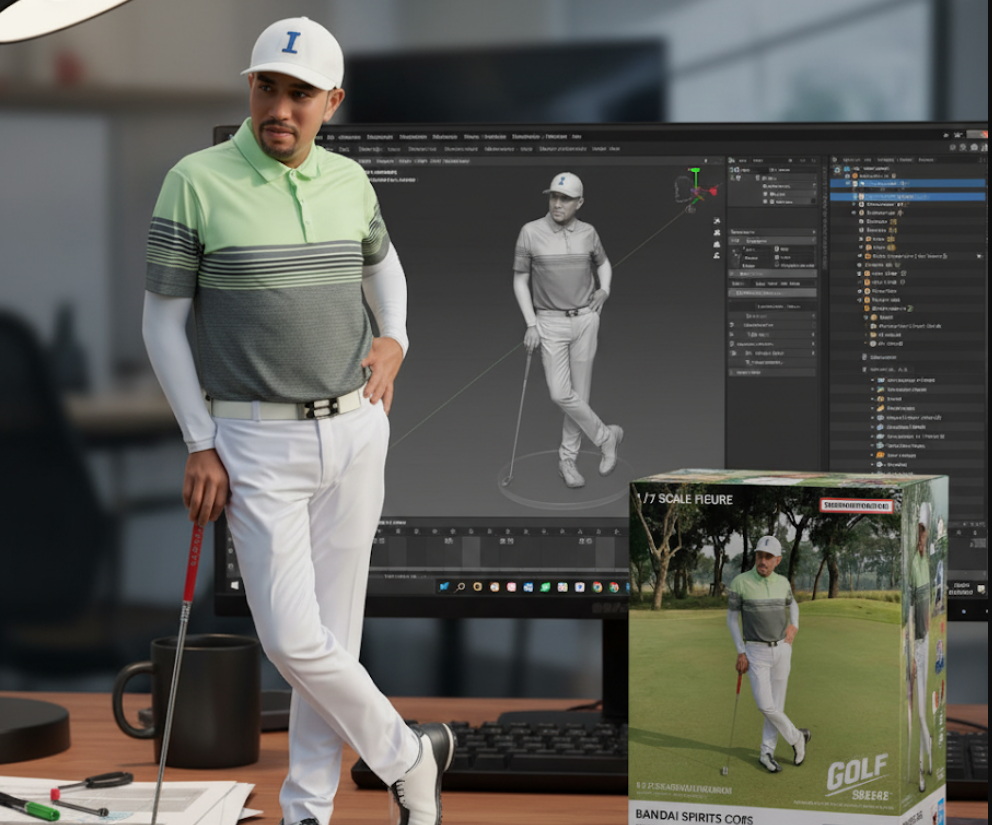Open the last menu in the top menu bar

coord(576,136)
